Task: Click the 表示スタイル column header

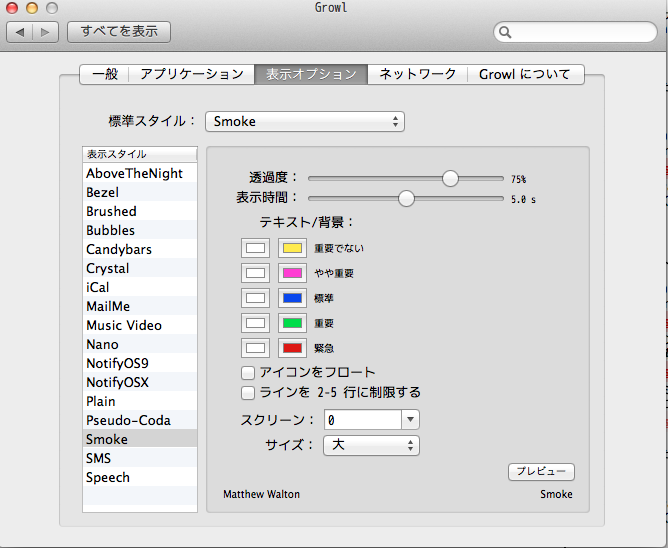Action: pyautogui.click(x=140, y=154)
